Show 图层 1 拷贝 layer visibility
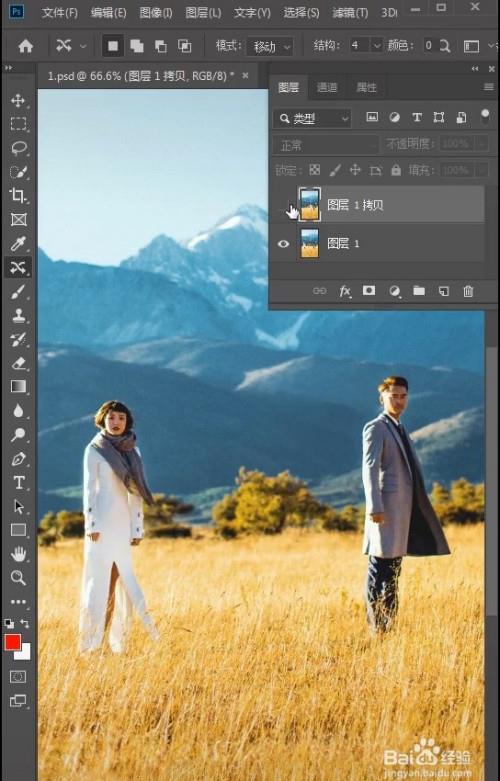The height and width of the screenshot is (781, 500). tap(283, 205)
